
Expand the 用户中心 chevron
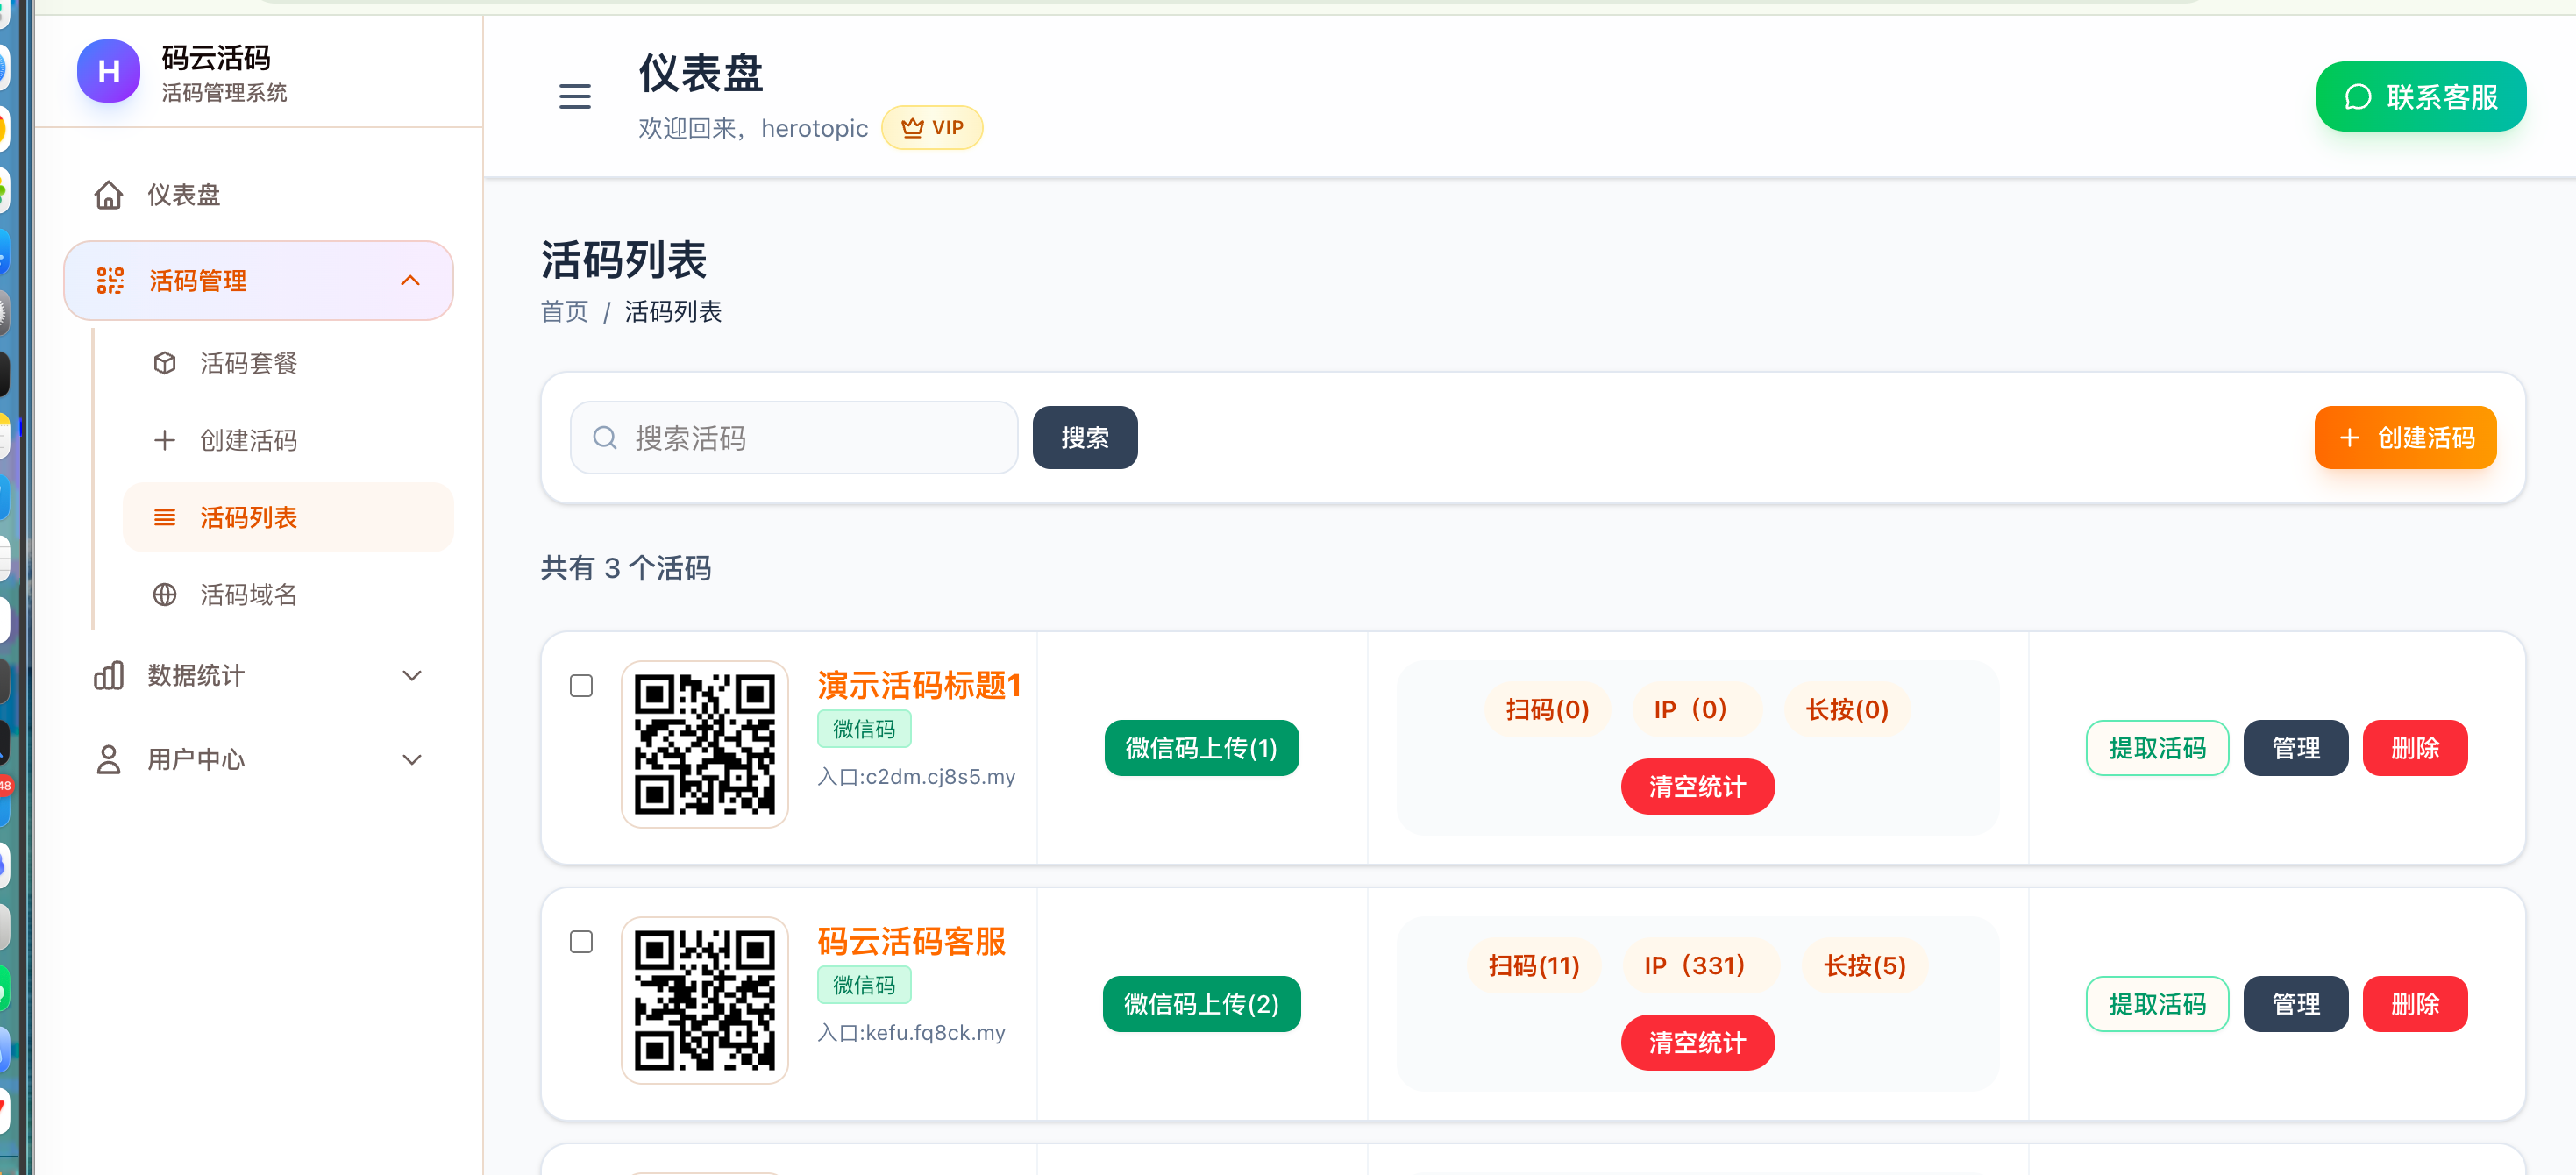[412, 760]
